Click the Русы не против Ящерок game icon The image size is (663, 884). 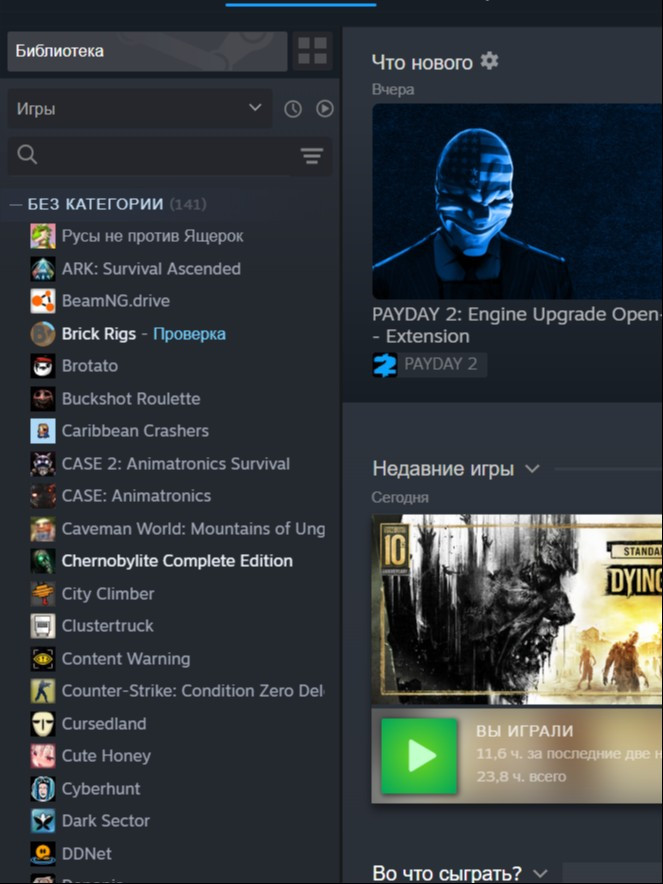coord(43,236)
